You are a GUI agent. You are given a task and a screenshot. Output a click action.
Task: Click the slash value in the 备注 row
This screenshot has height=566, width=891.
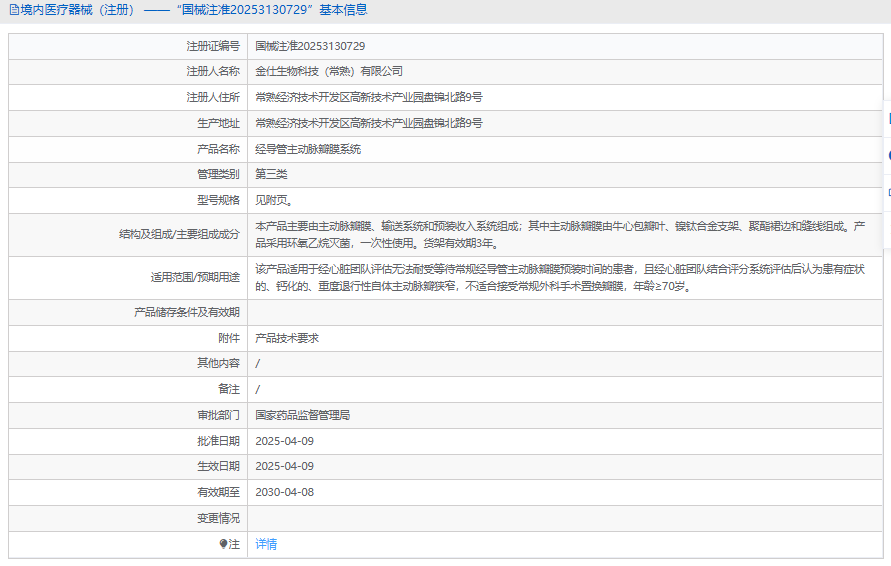257,389
